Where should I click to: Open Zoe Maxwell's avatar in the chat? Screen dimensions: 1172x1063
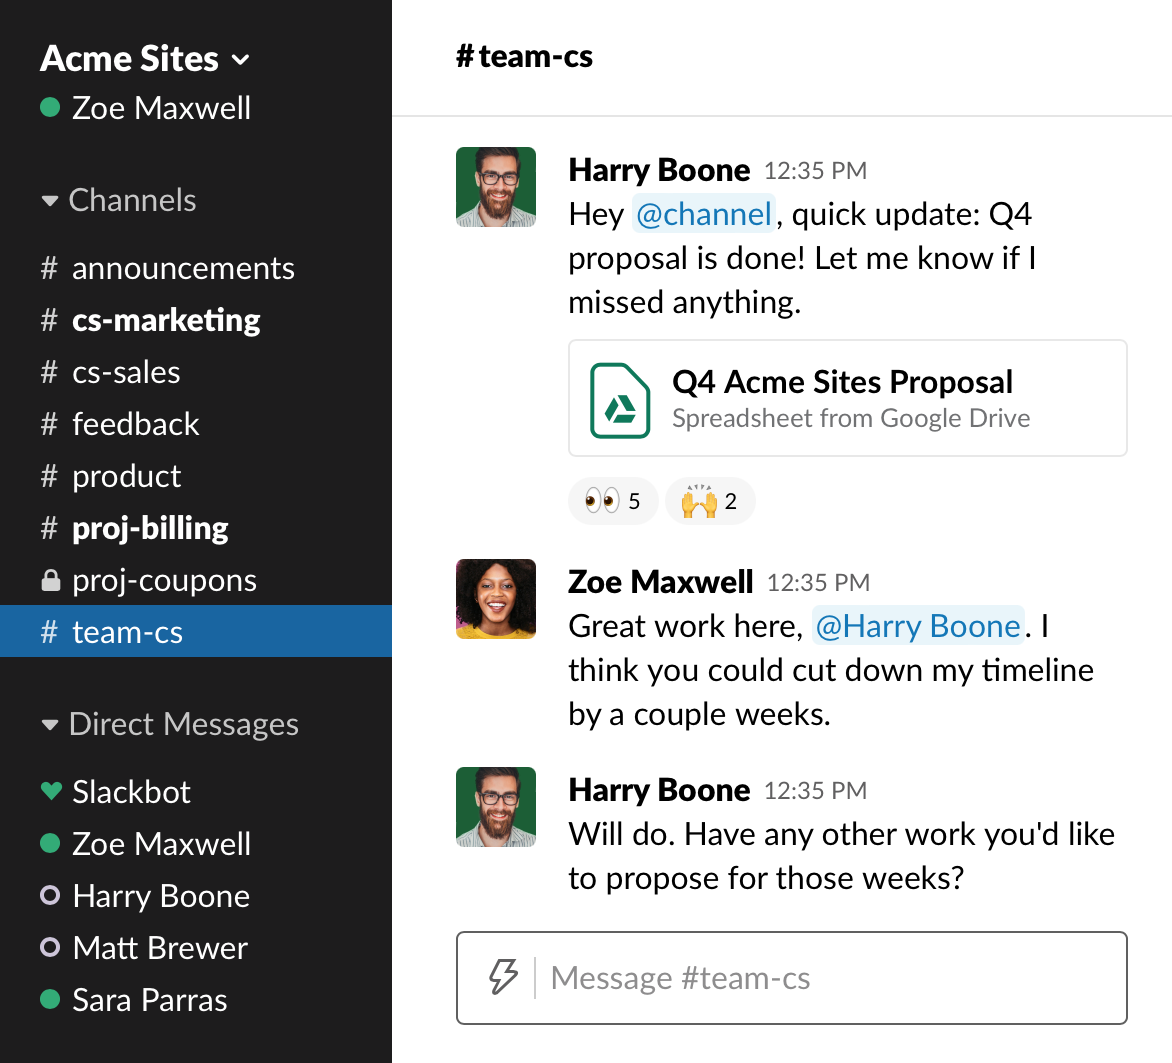pyautogui.click(x=496, y=599)
